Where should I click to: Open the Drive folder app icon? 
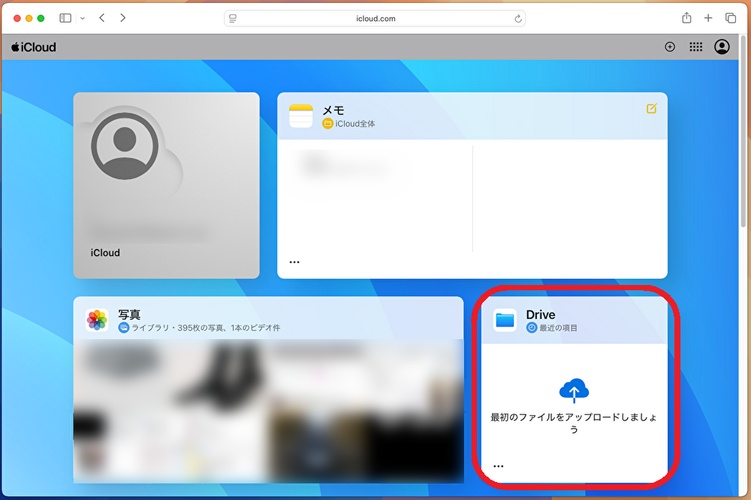(x=505, y=320)
